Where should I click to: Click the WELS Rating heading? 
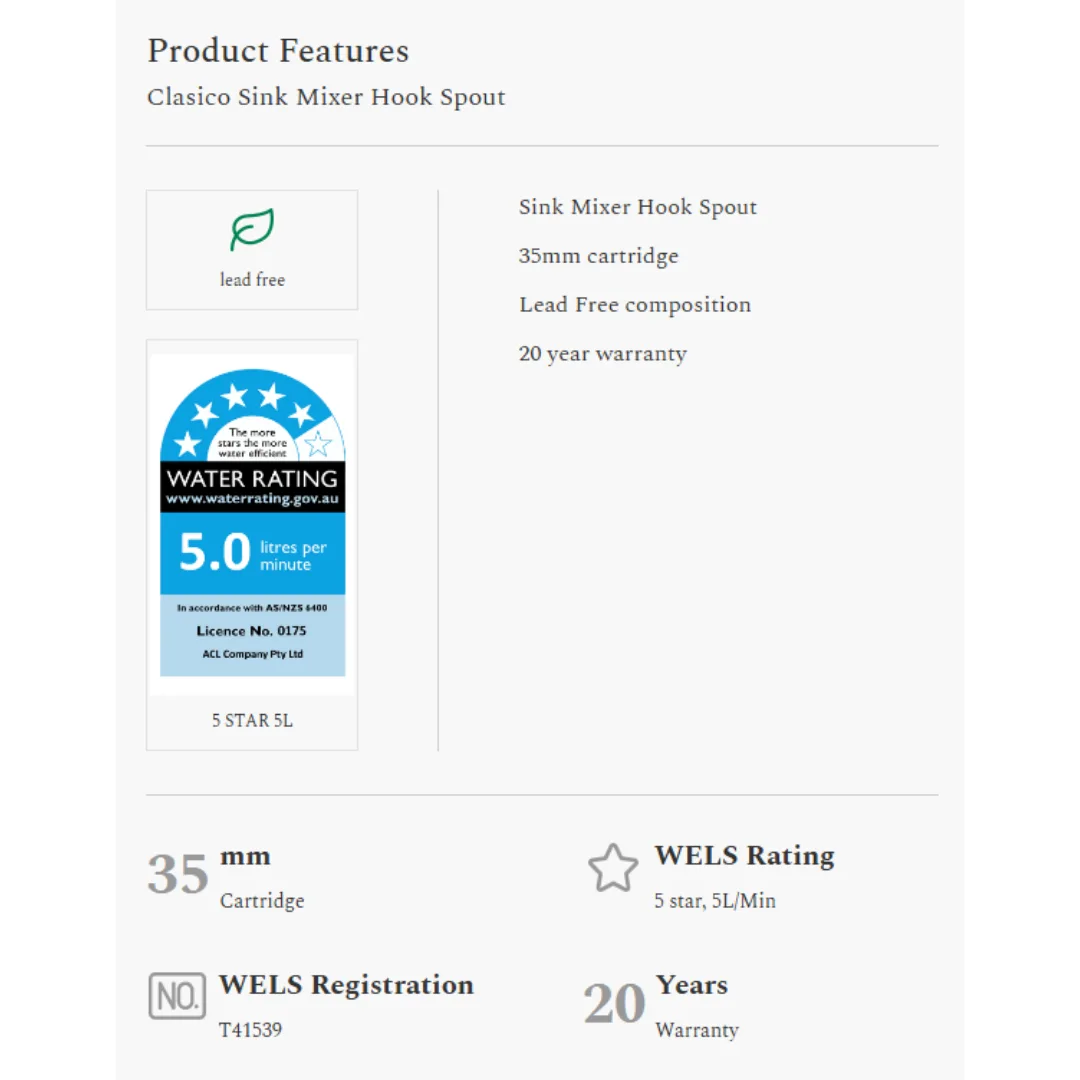tap(744, 856)
